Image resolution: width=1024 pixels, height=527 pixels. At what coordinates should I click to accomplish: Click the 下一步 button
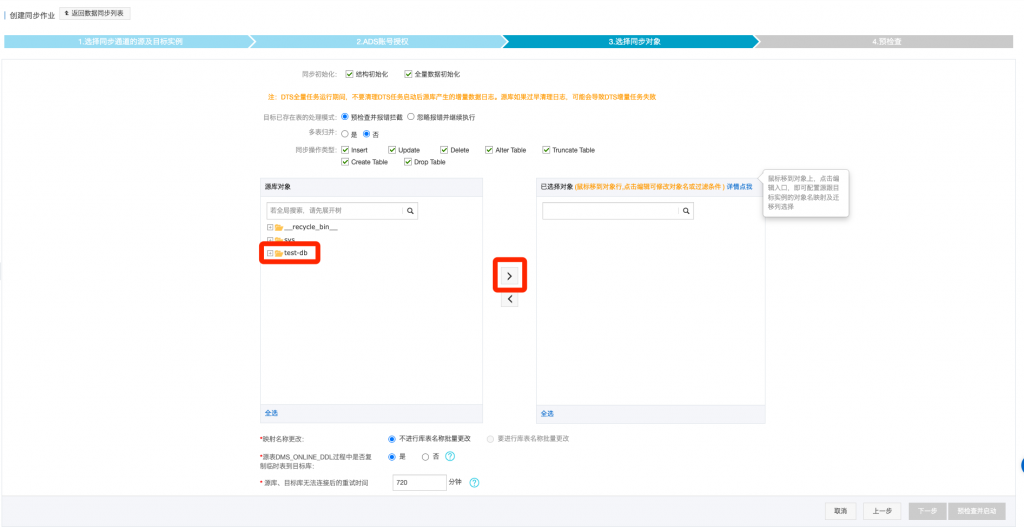coord(927,511)
